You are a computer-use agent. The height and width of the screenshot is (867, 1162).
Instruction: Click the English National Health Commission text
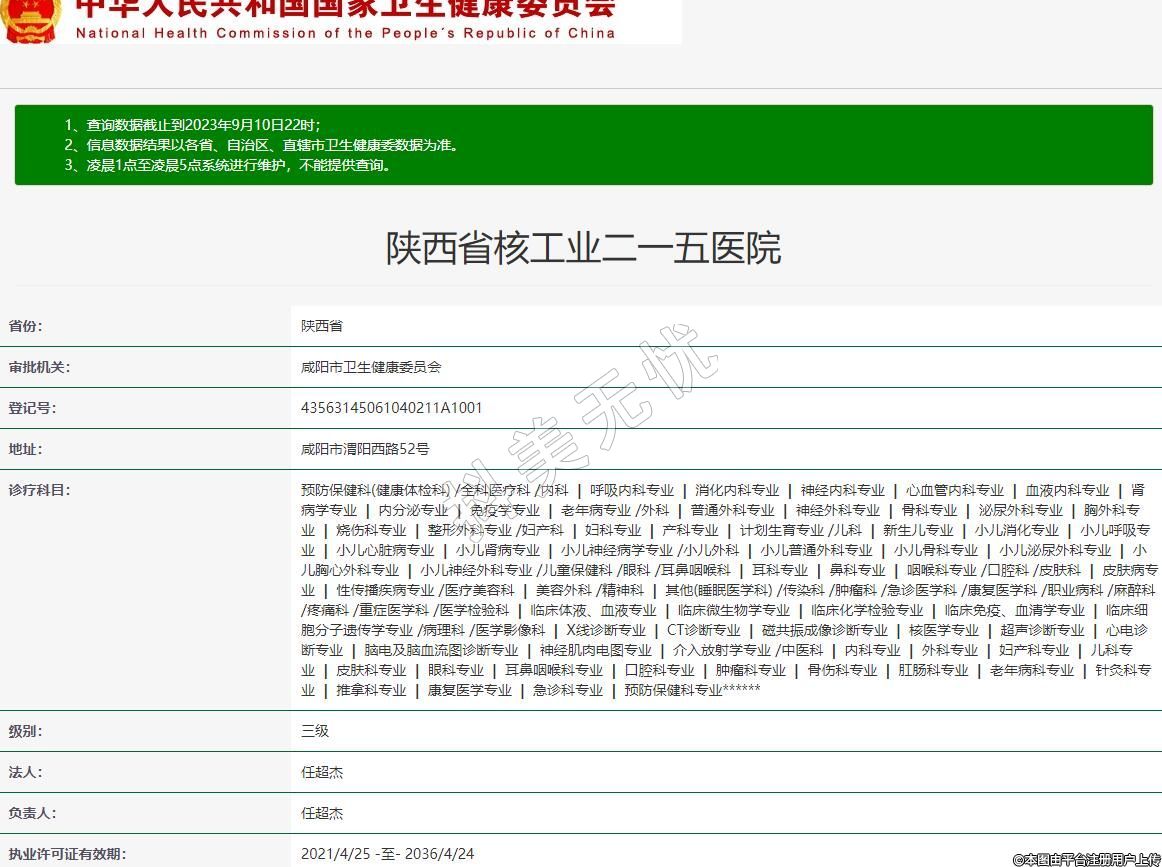tap(345, 33)
